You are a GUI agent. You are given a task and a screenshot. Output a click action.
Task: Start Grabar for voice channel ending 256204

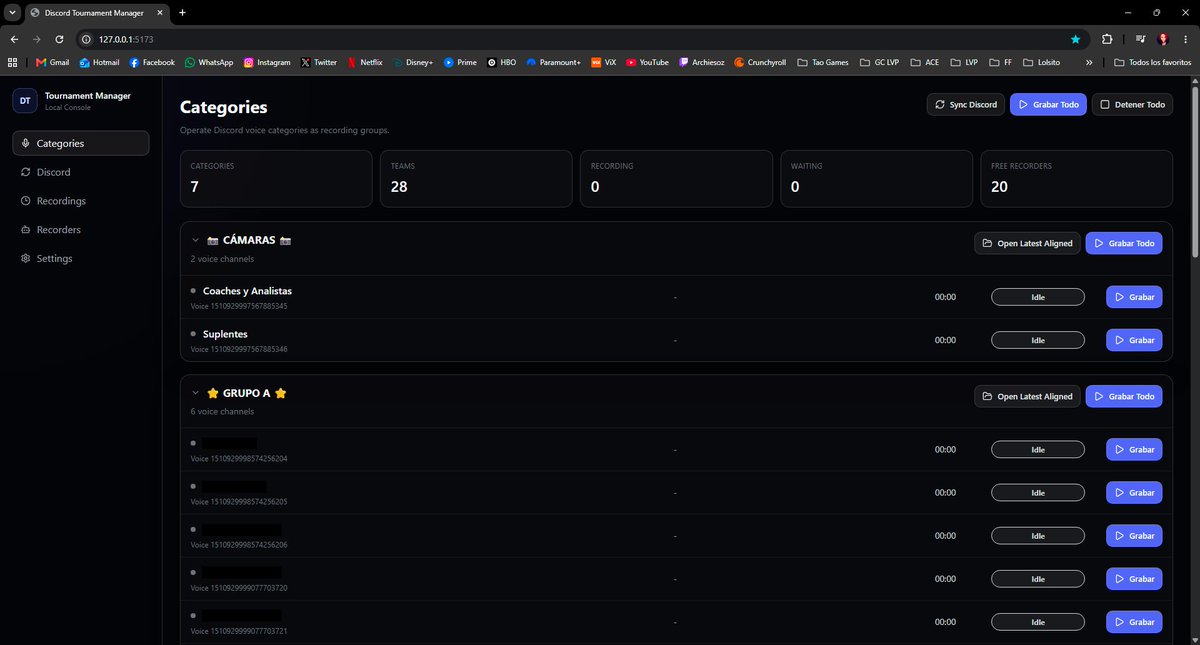1134,450
